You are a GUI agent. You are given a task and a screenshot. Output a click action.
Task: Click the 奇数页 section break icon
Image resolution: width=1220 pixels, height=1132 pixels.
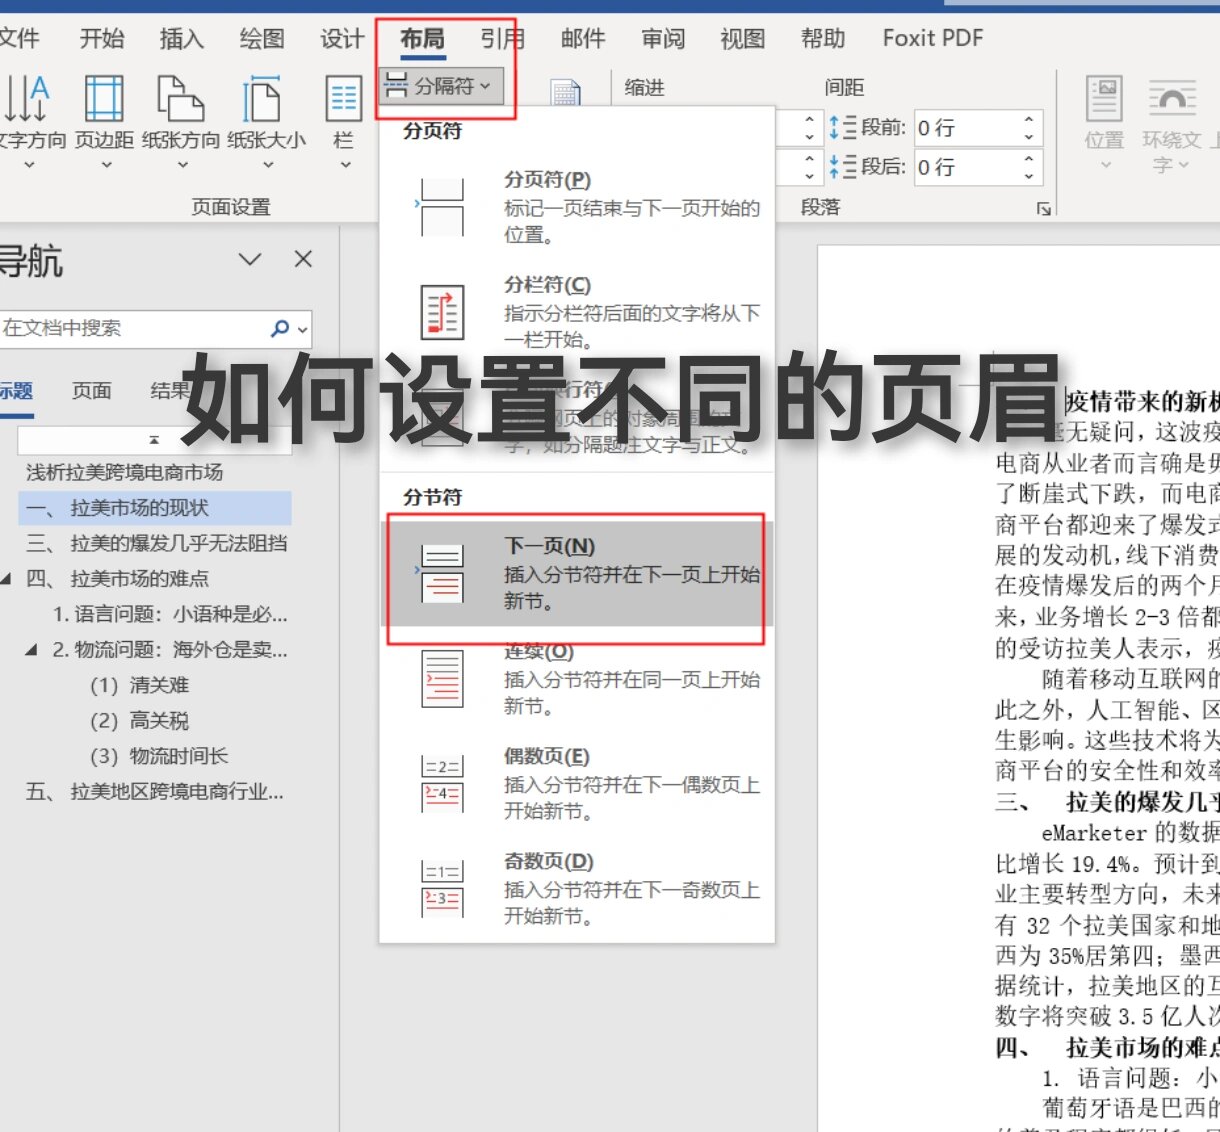(x=441, y=889)
